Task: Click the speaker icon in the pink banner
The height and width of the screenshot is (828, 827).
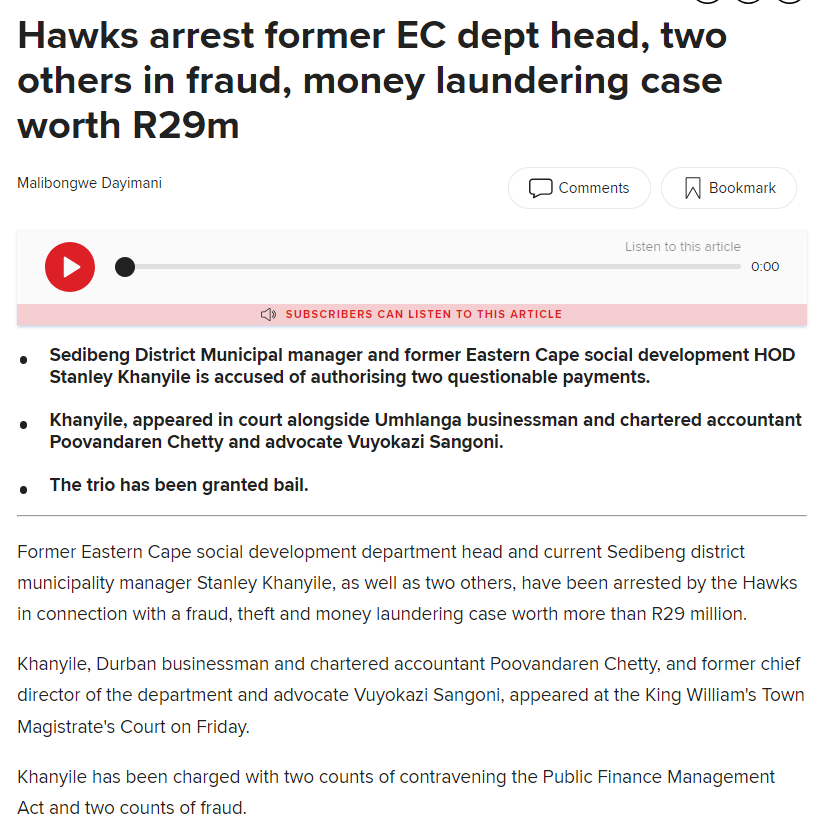Action: pos(268,314)
